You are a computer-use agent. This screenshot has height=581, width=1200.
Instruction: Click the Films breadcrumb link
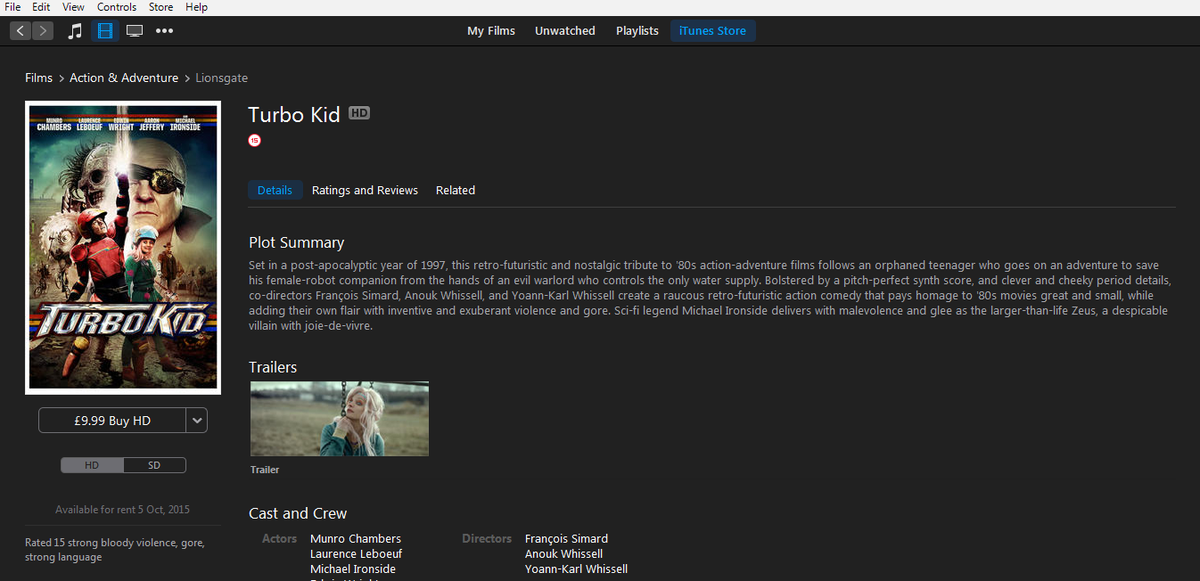pyautogui.click(x=39, y=78)
